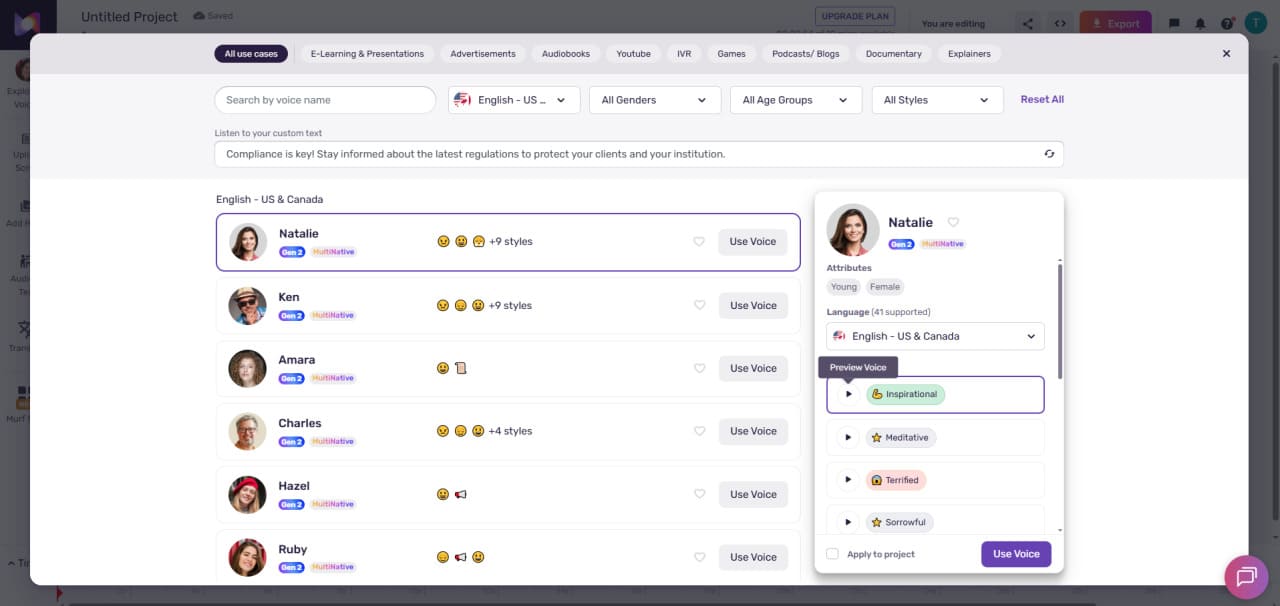Image resolution: width=1280 pixels, height=606 pixels.
Task: Select the All use cases tab
Action: (x=251, y=54)
